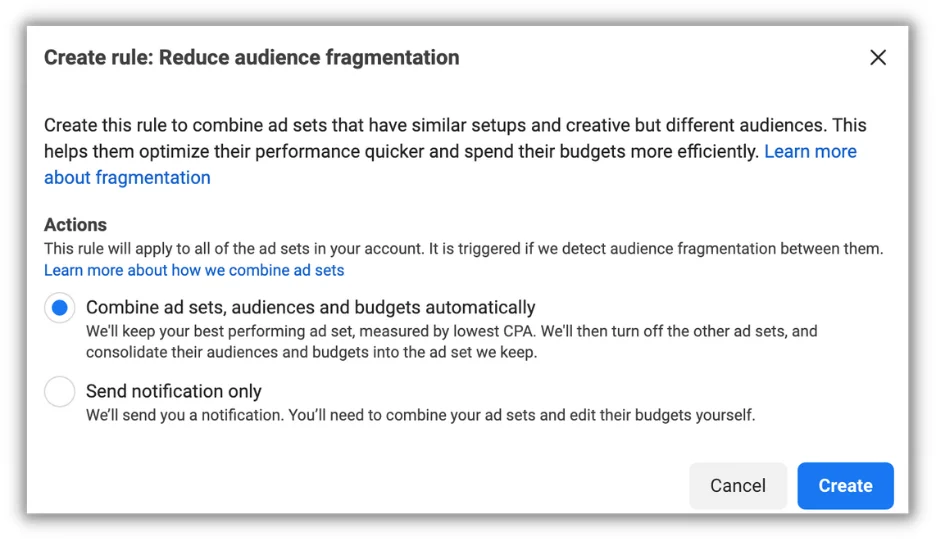
Task: Click the lowest CPA description under the Combine option
Action: [x=450, y=331]
